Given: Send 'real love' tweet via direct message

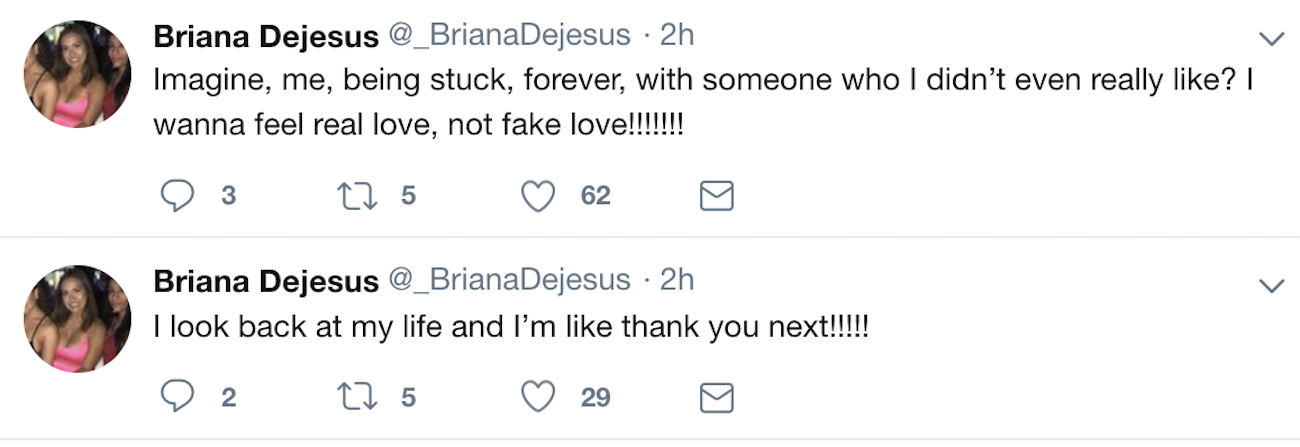Looking at the screenshot, I should [x=715, y=197].
